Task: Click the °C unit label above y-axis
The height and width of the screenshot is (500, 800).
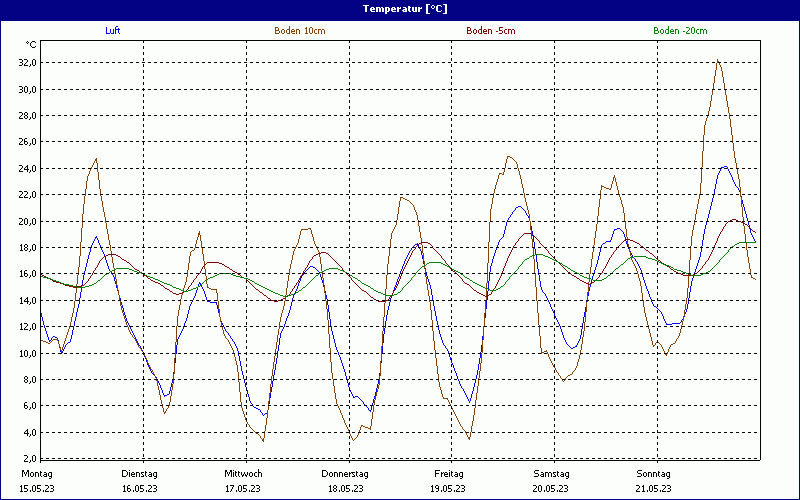Action: [x=31, y=45]
